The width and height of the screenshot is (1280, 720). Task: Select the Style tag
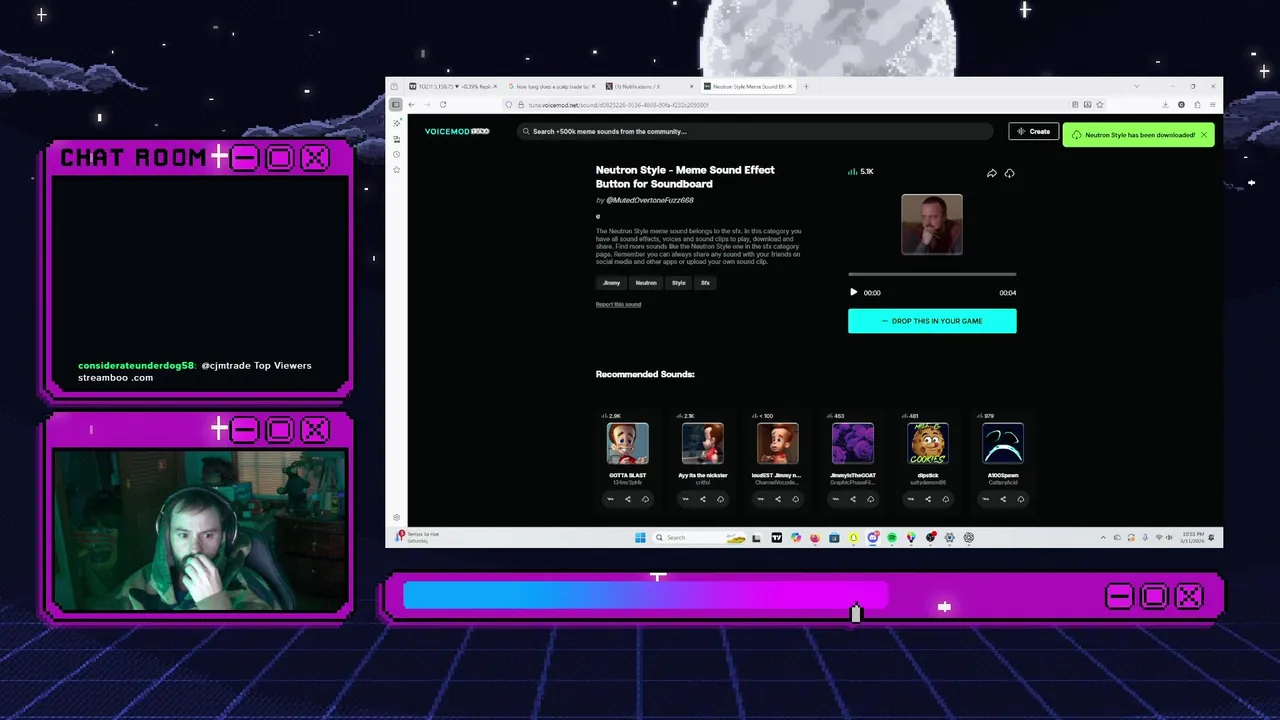click(679, 283)
